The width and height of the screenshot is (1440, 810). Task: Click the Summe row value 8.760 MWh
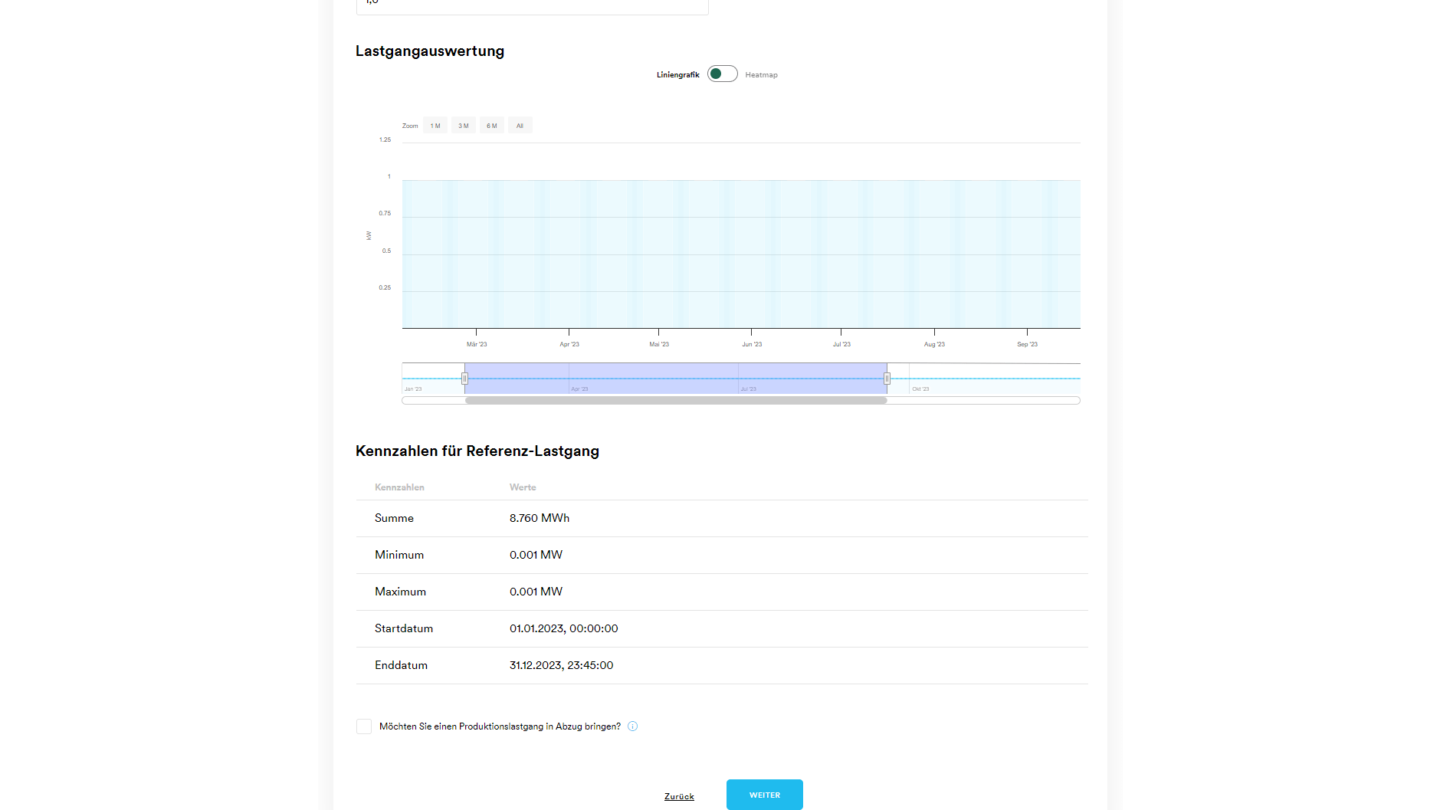pos(539,518)
